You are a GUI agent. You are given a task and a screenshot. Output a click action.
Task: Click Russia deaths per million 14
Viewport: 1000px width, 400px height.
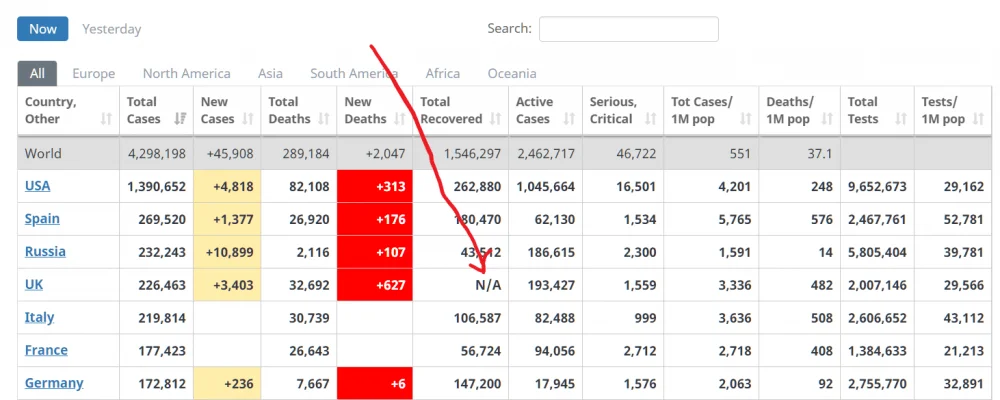[x=800, y=252]
